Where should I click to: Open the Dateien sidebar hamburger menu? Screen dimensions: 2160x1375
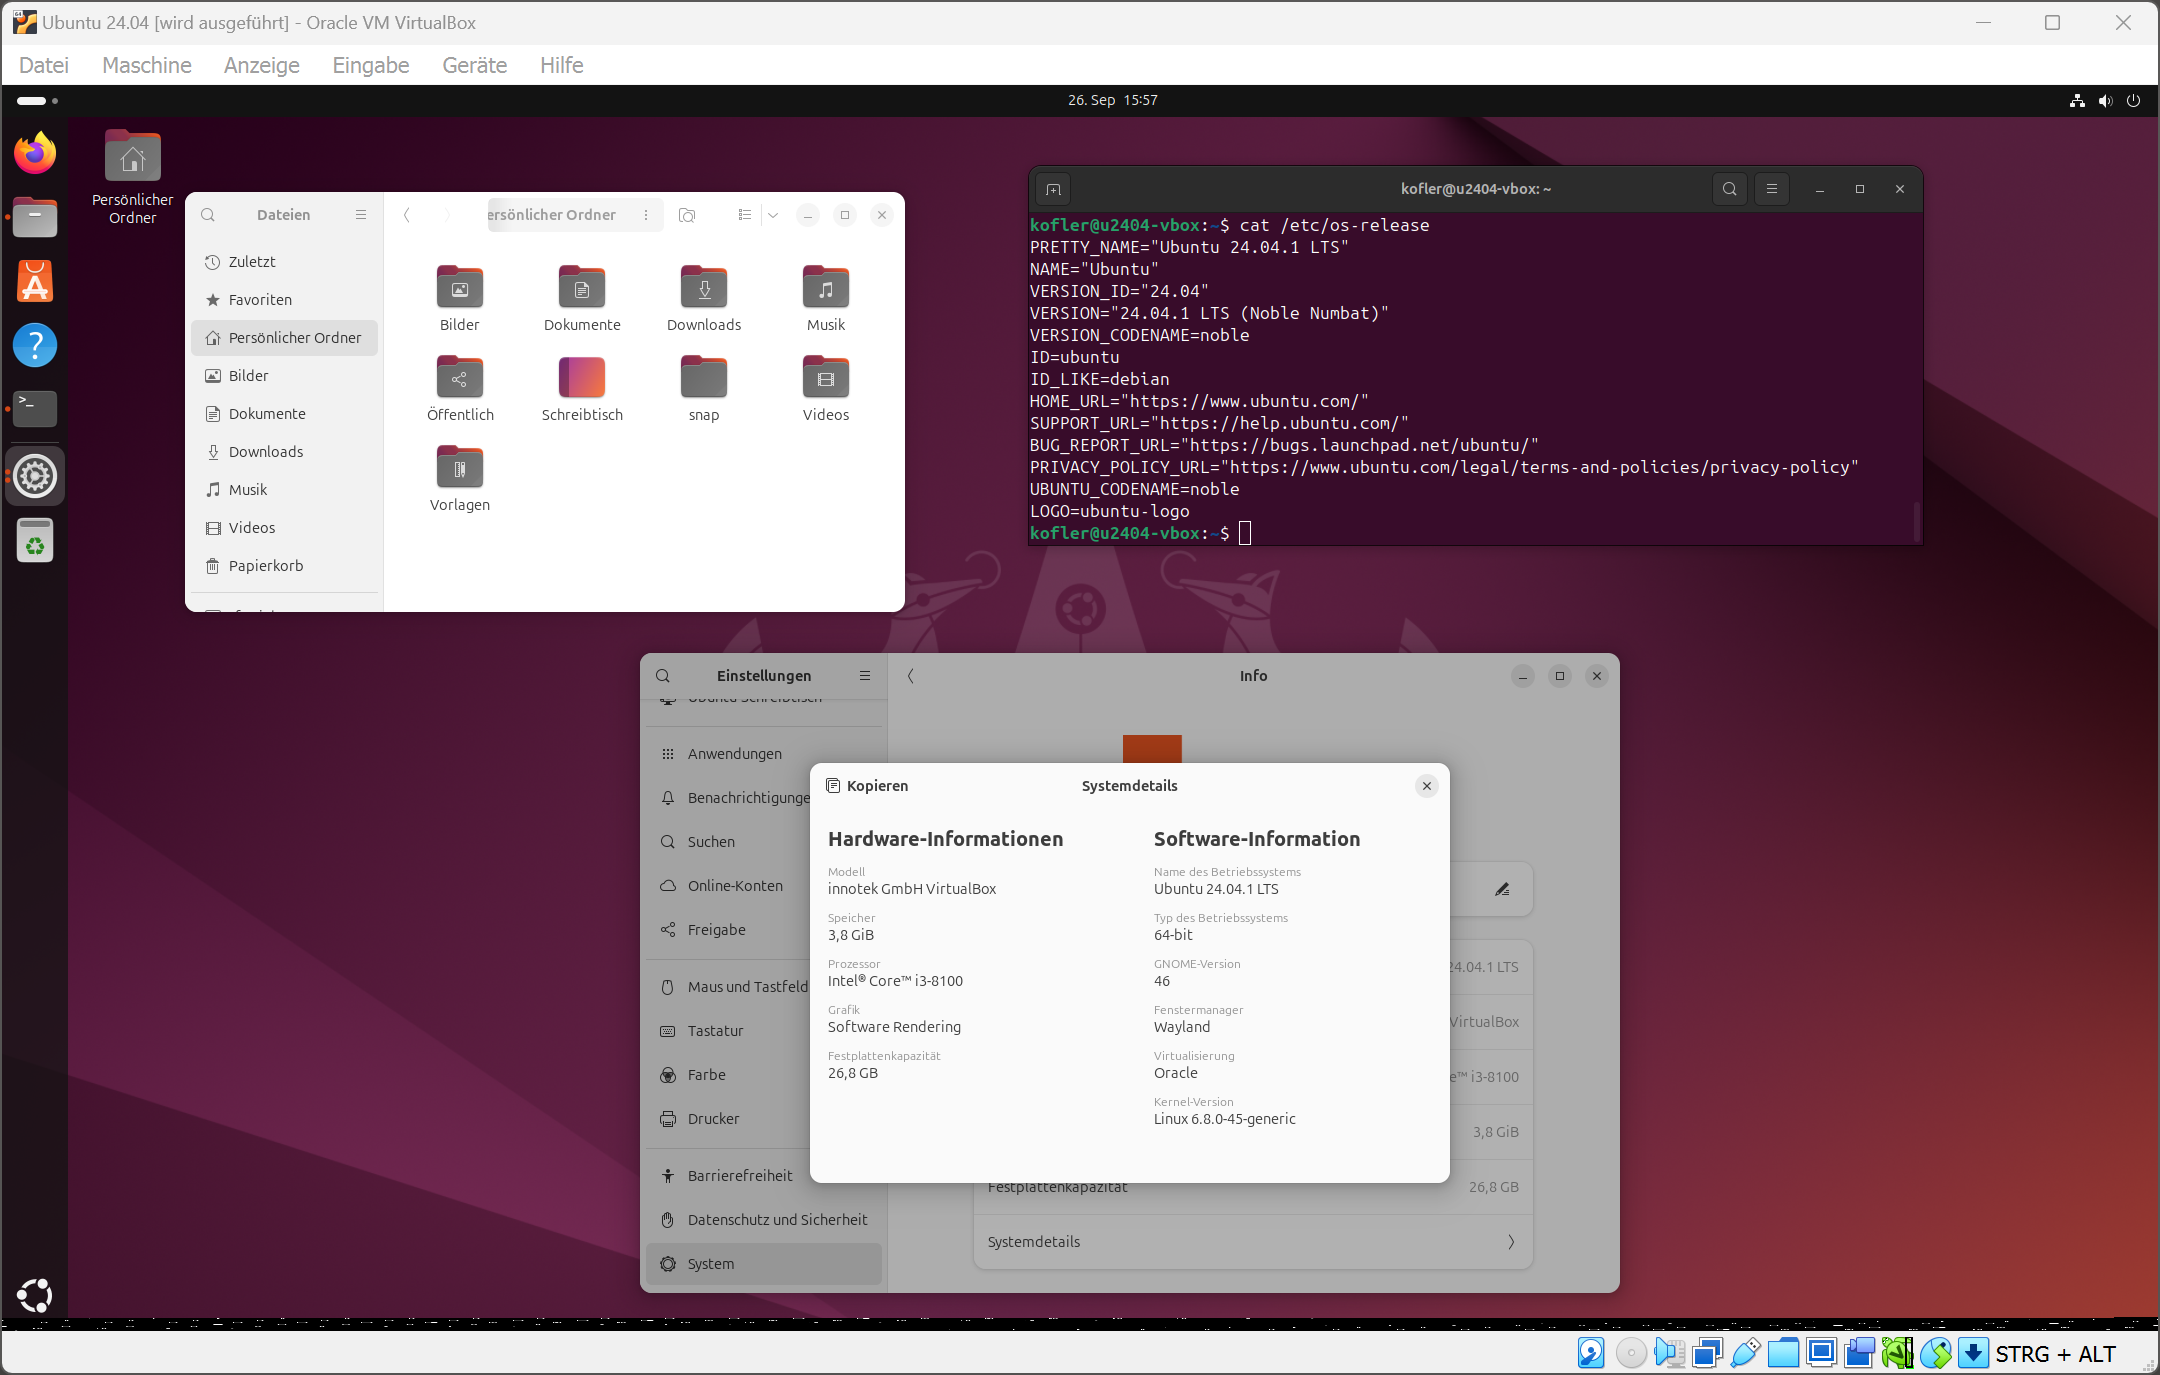361,215
